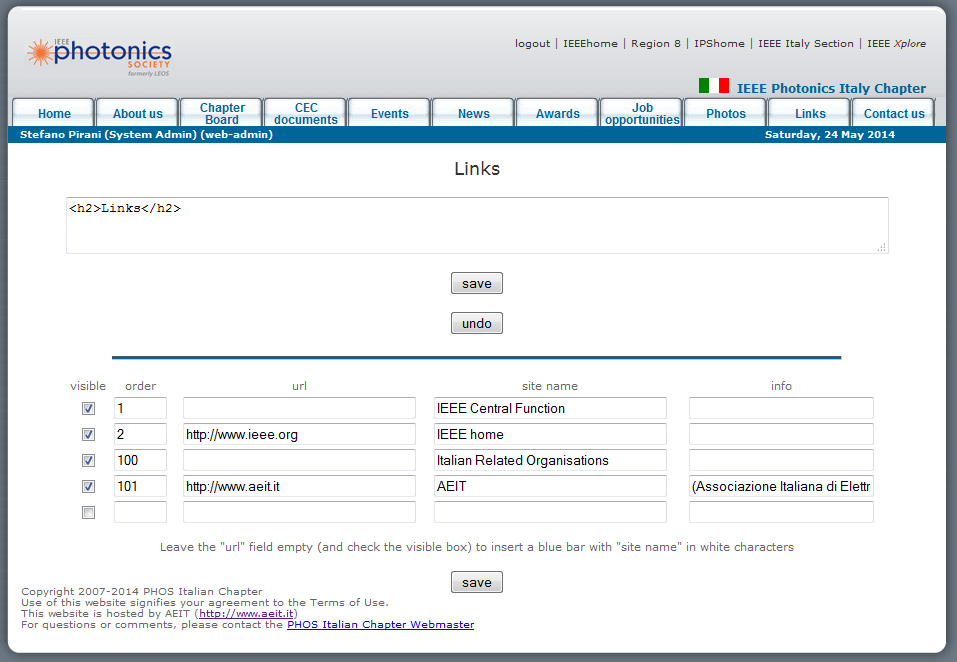957x662 pixels.
Task: Click the info field for IEEE home row
Action: pyautogui.click(x=781, y=434)
